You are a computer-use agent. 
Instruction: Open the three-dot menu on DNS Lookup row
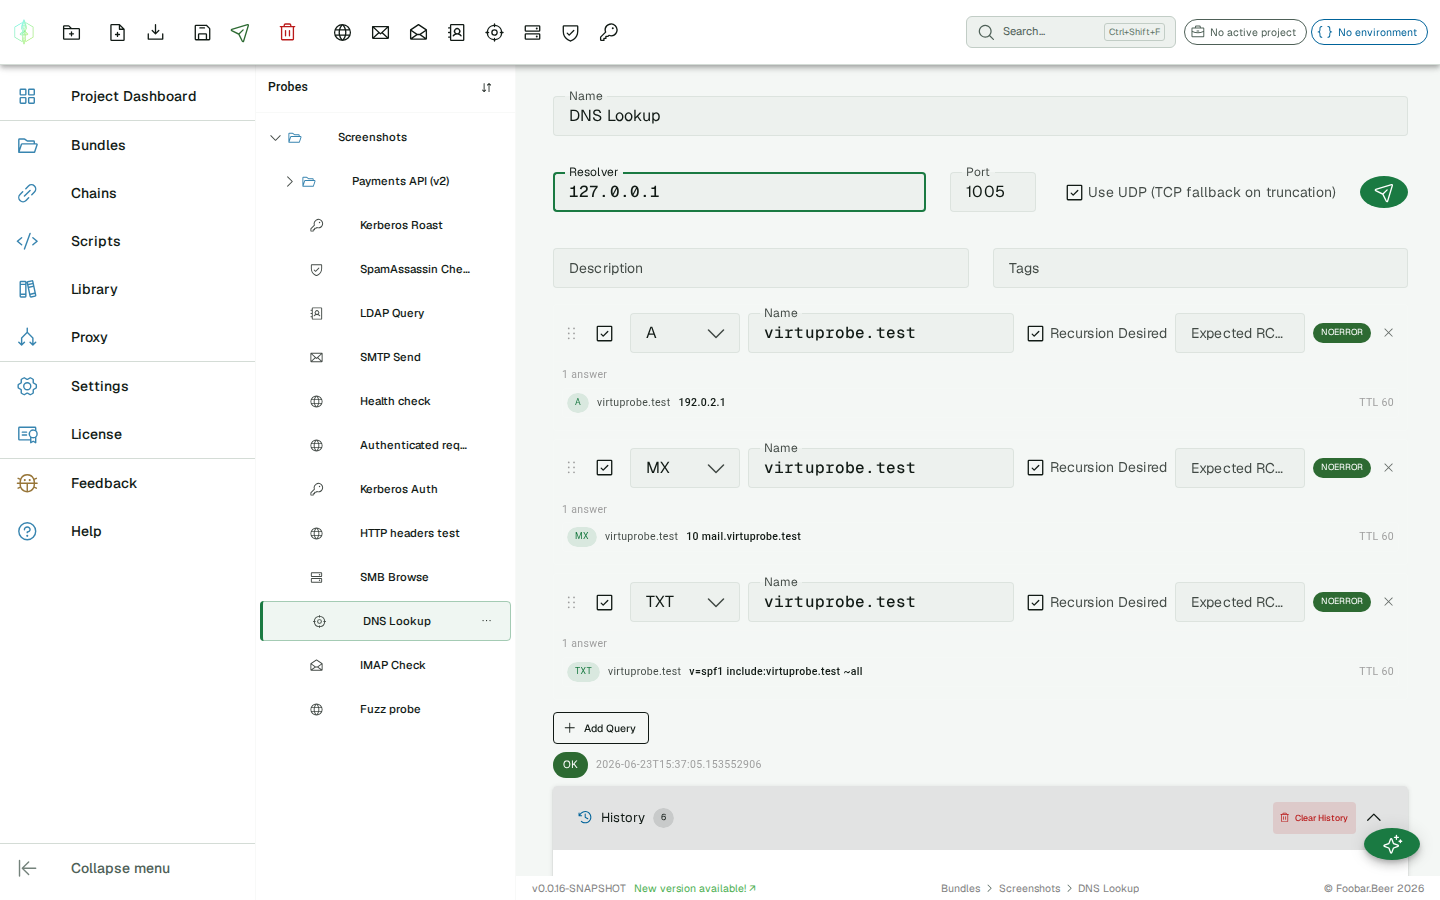coord(486,621)
